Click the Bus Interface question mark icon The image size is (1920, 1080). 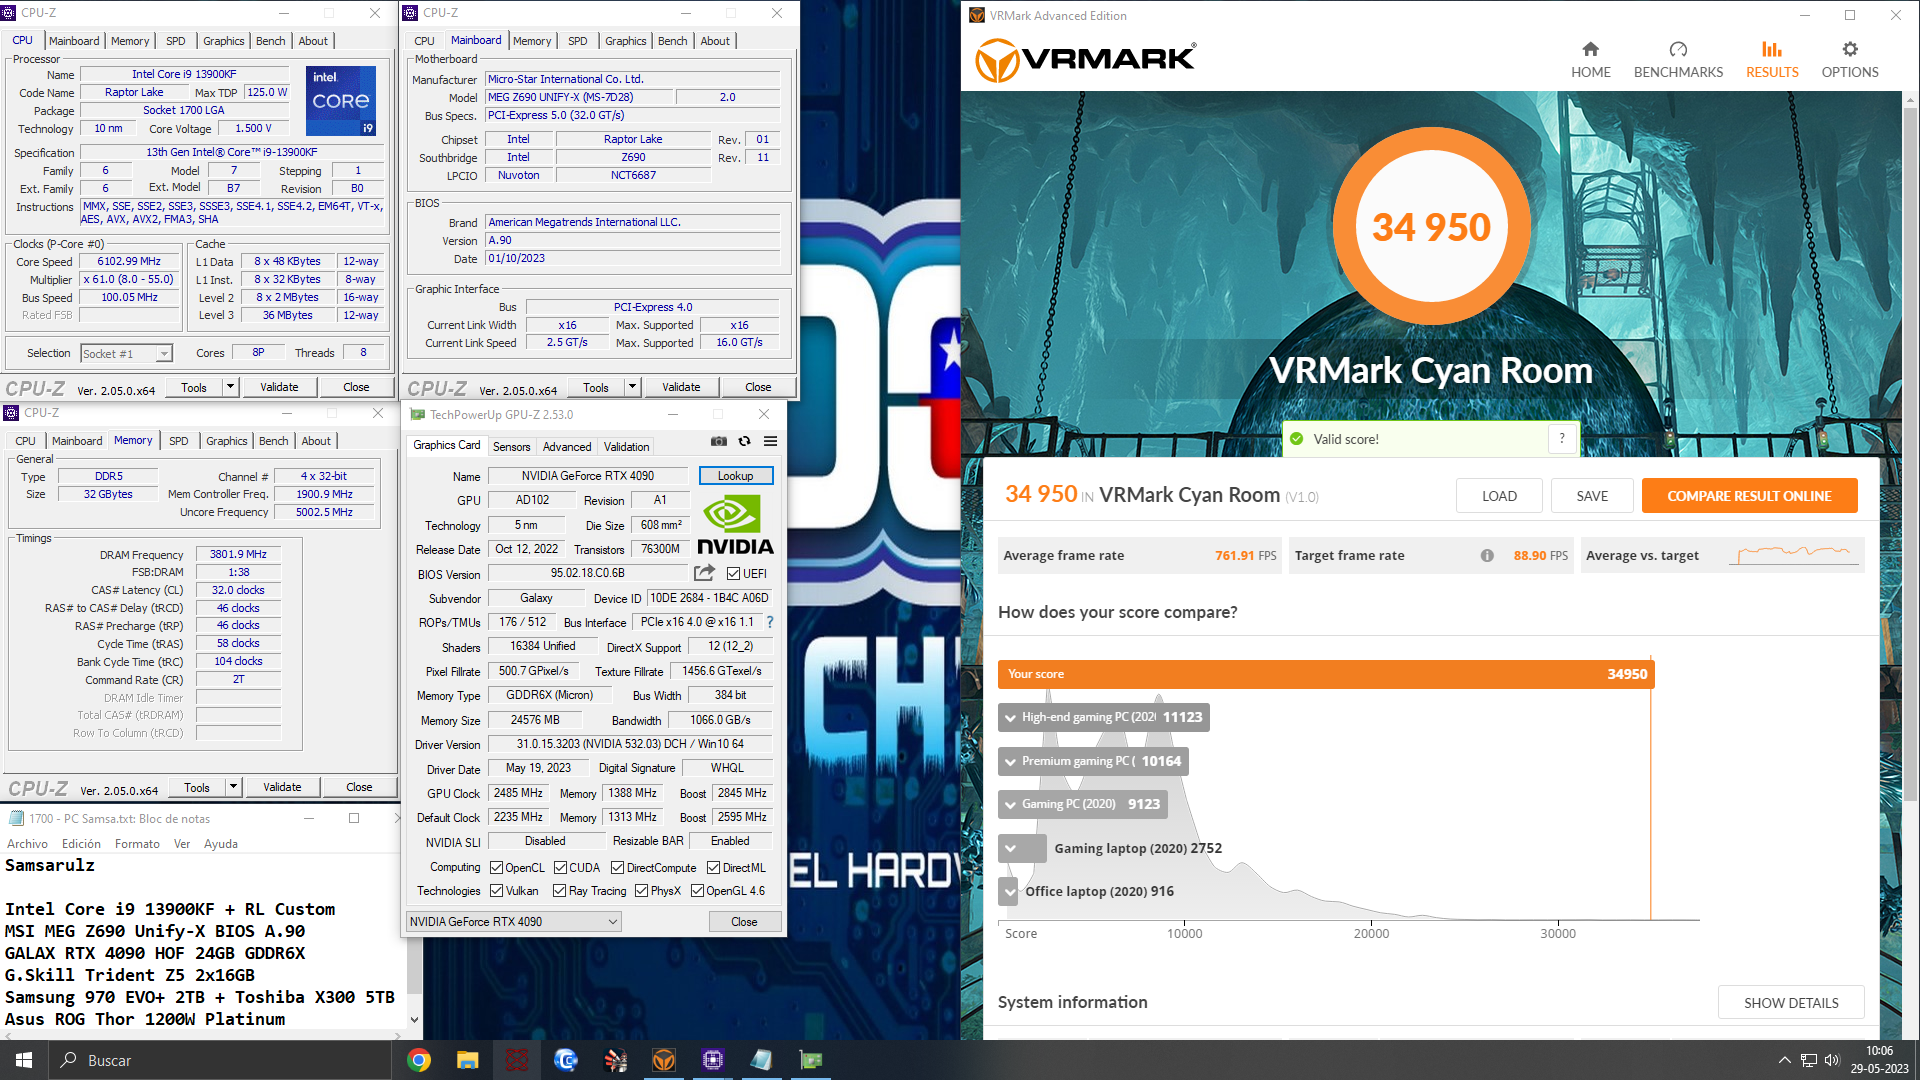(770, 622)
